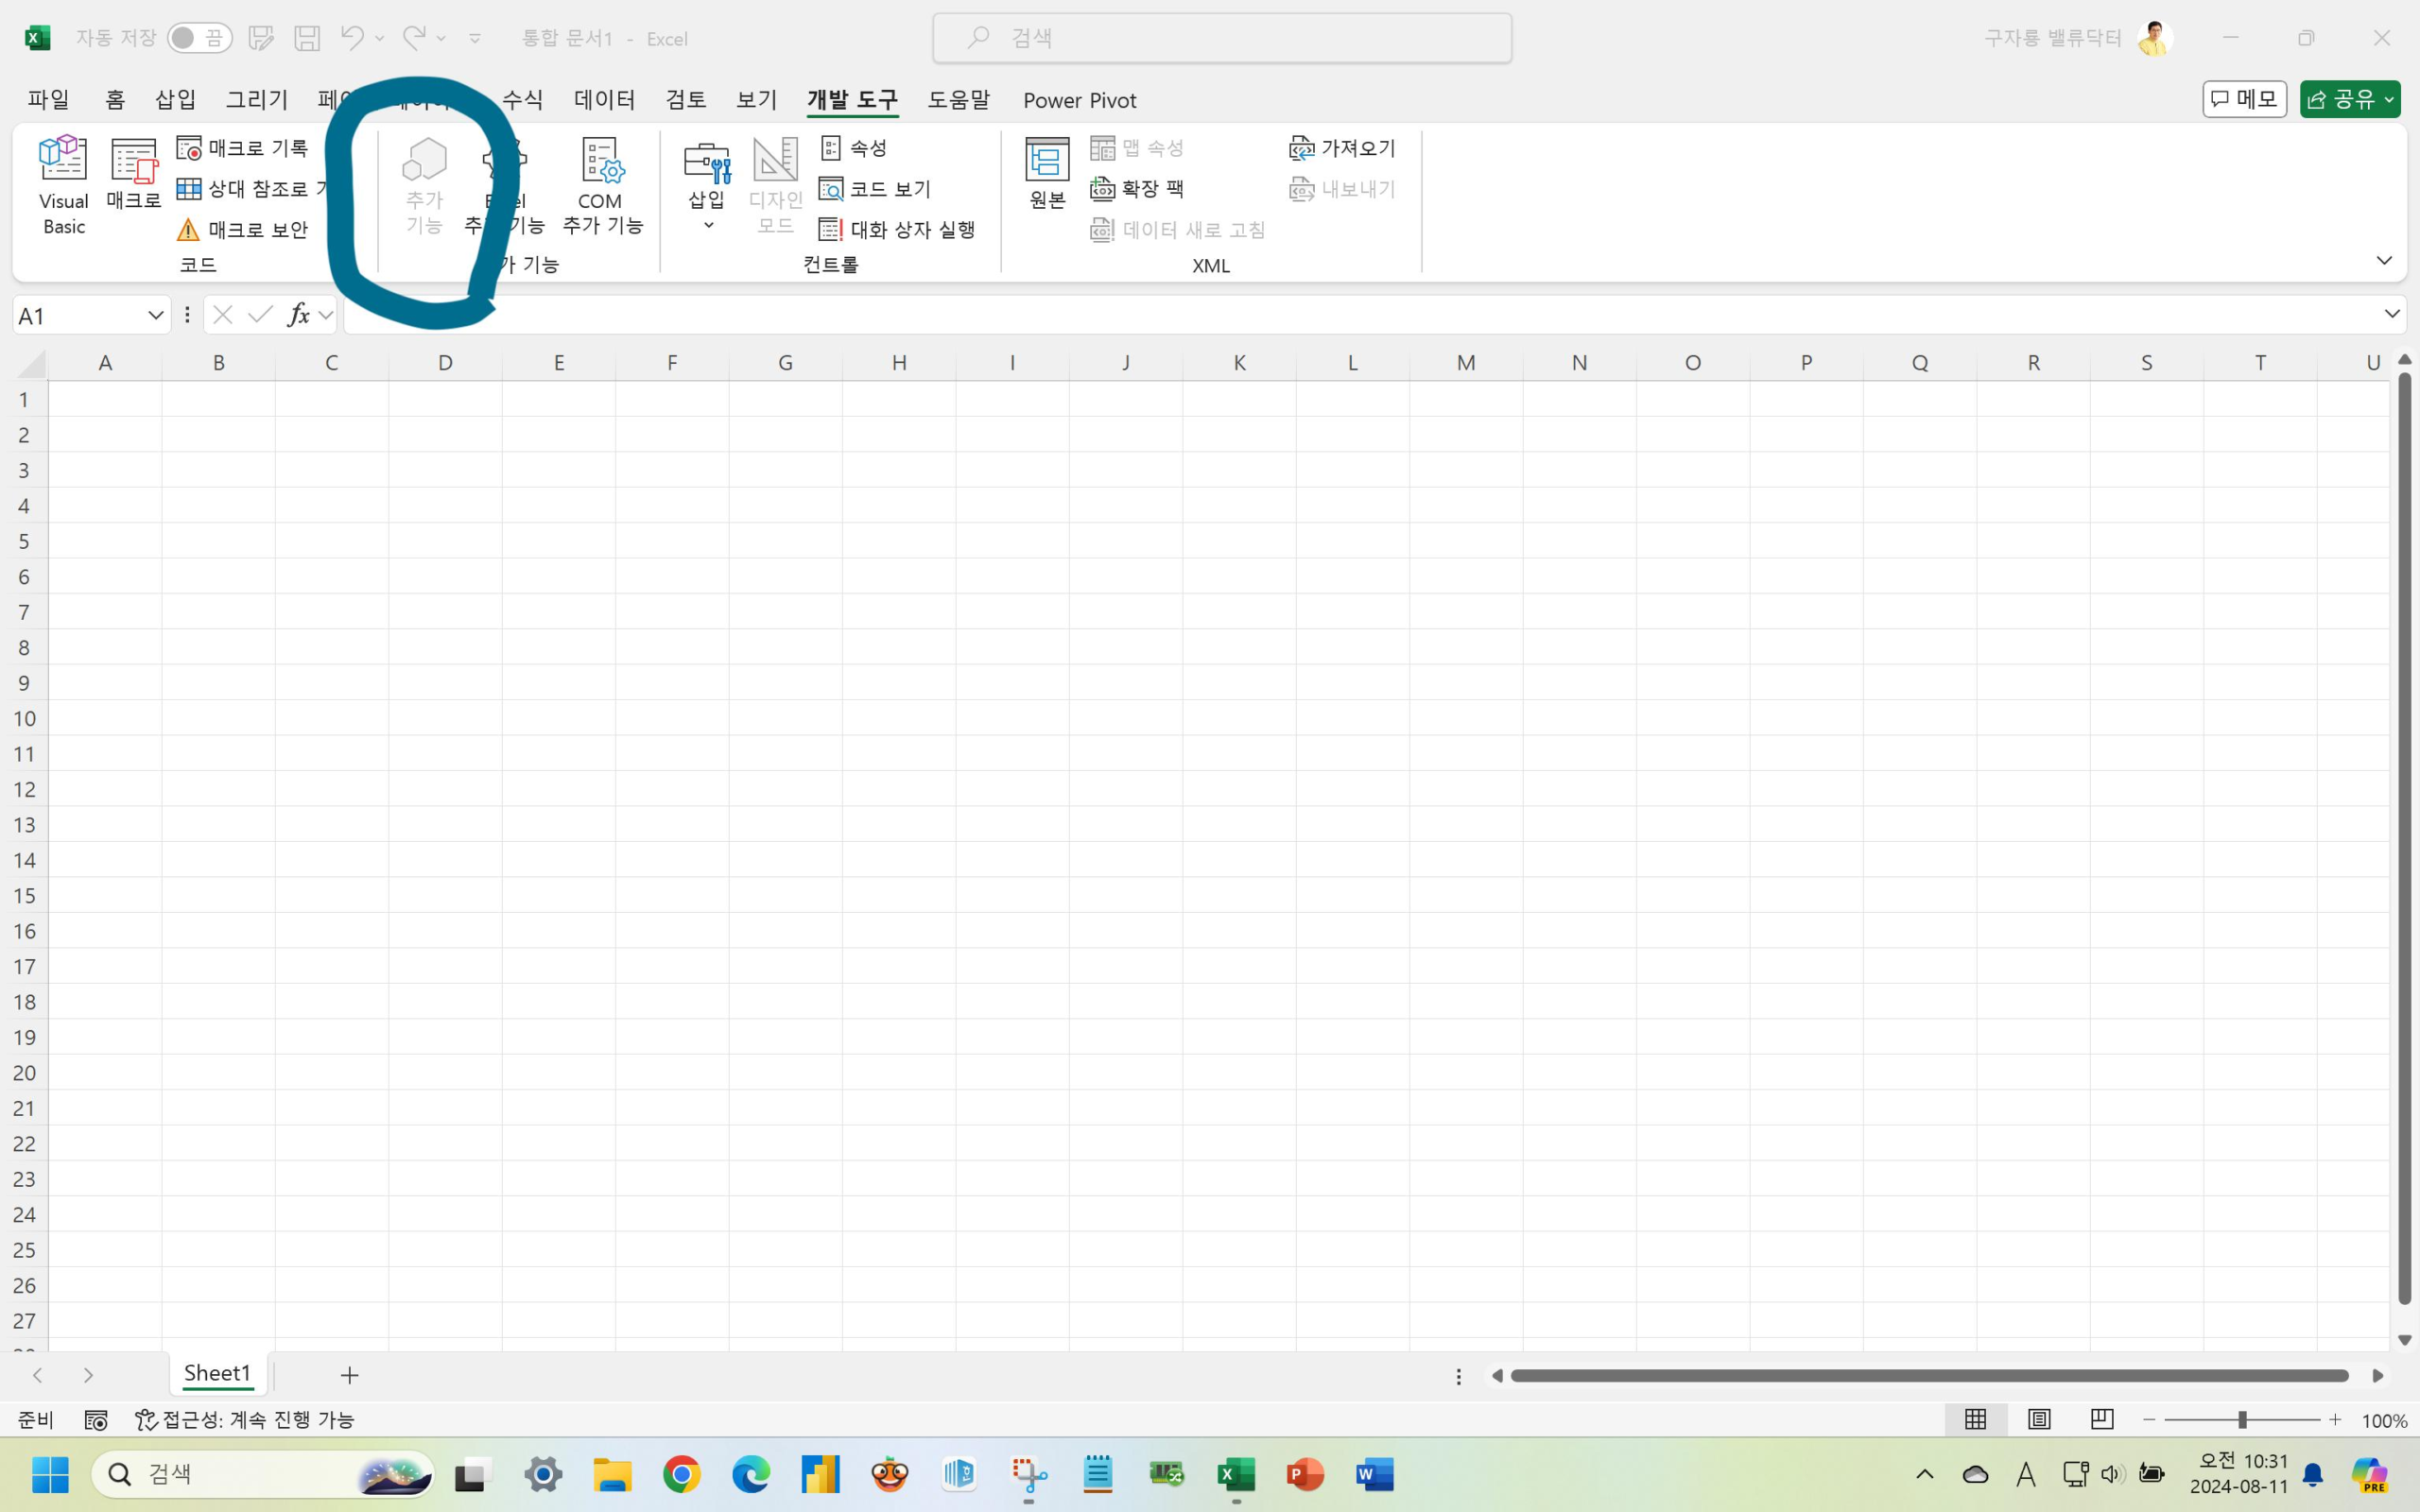
Task: Click the zoom slider handle
Action: point(2242,1419)
